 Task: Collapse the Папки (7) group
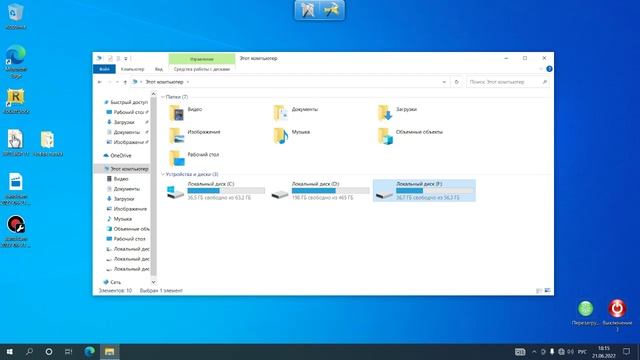click(x=163, y=97)
